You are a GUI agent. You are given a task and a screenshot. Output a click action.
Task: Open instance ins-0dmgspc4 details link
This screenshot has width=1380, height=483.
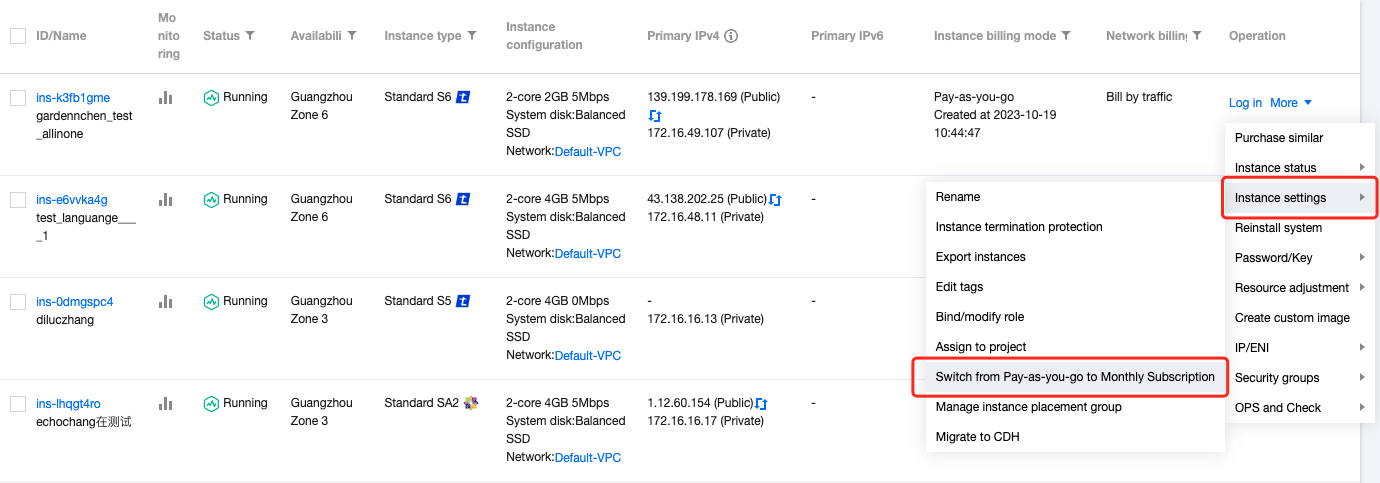pyautogui.click(x=75, y=302)
